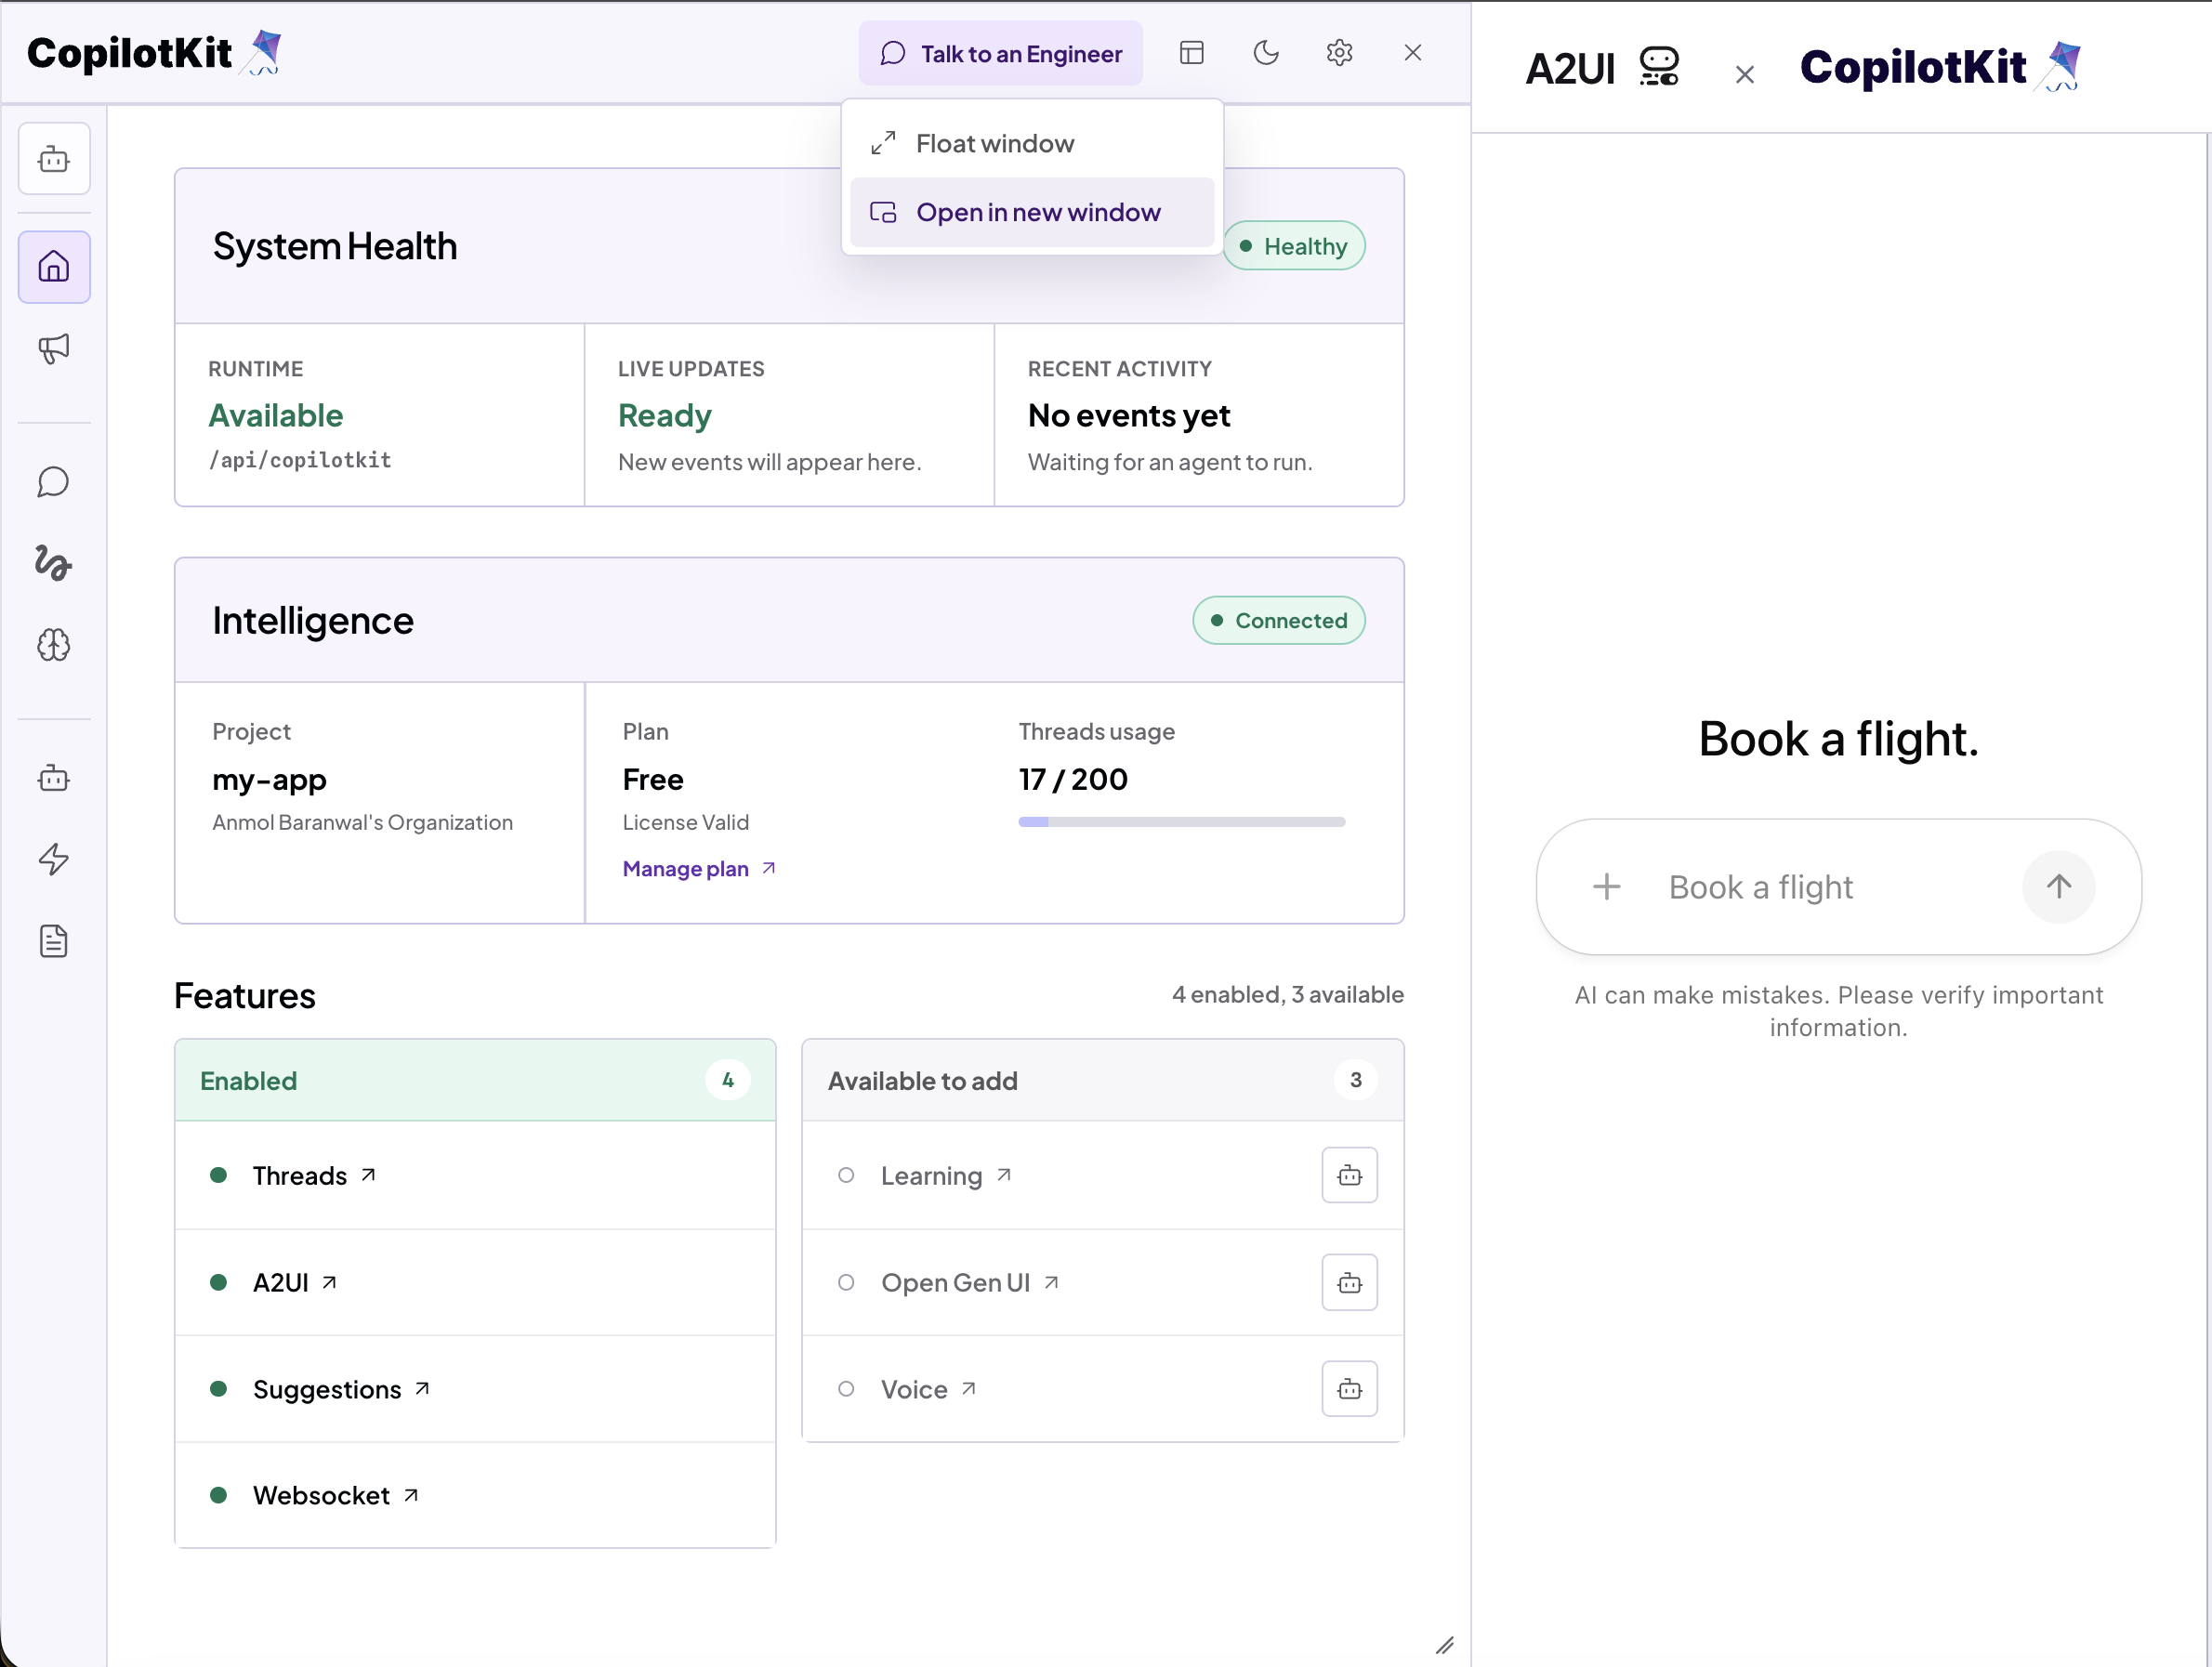Select the lightning bolt icon in sidebar
The width and height of the screenshot is (2212, 1667).
tap(54, 859)
